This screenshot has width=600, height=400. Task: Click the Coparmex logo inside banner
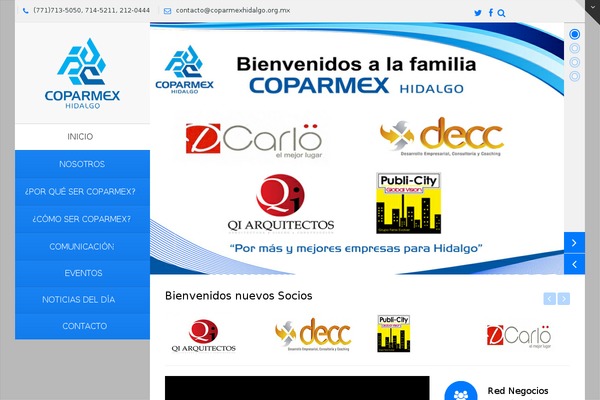(184, 70)
